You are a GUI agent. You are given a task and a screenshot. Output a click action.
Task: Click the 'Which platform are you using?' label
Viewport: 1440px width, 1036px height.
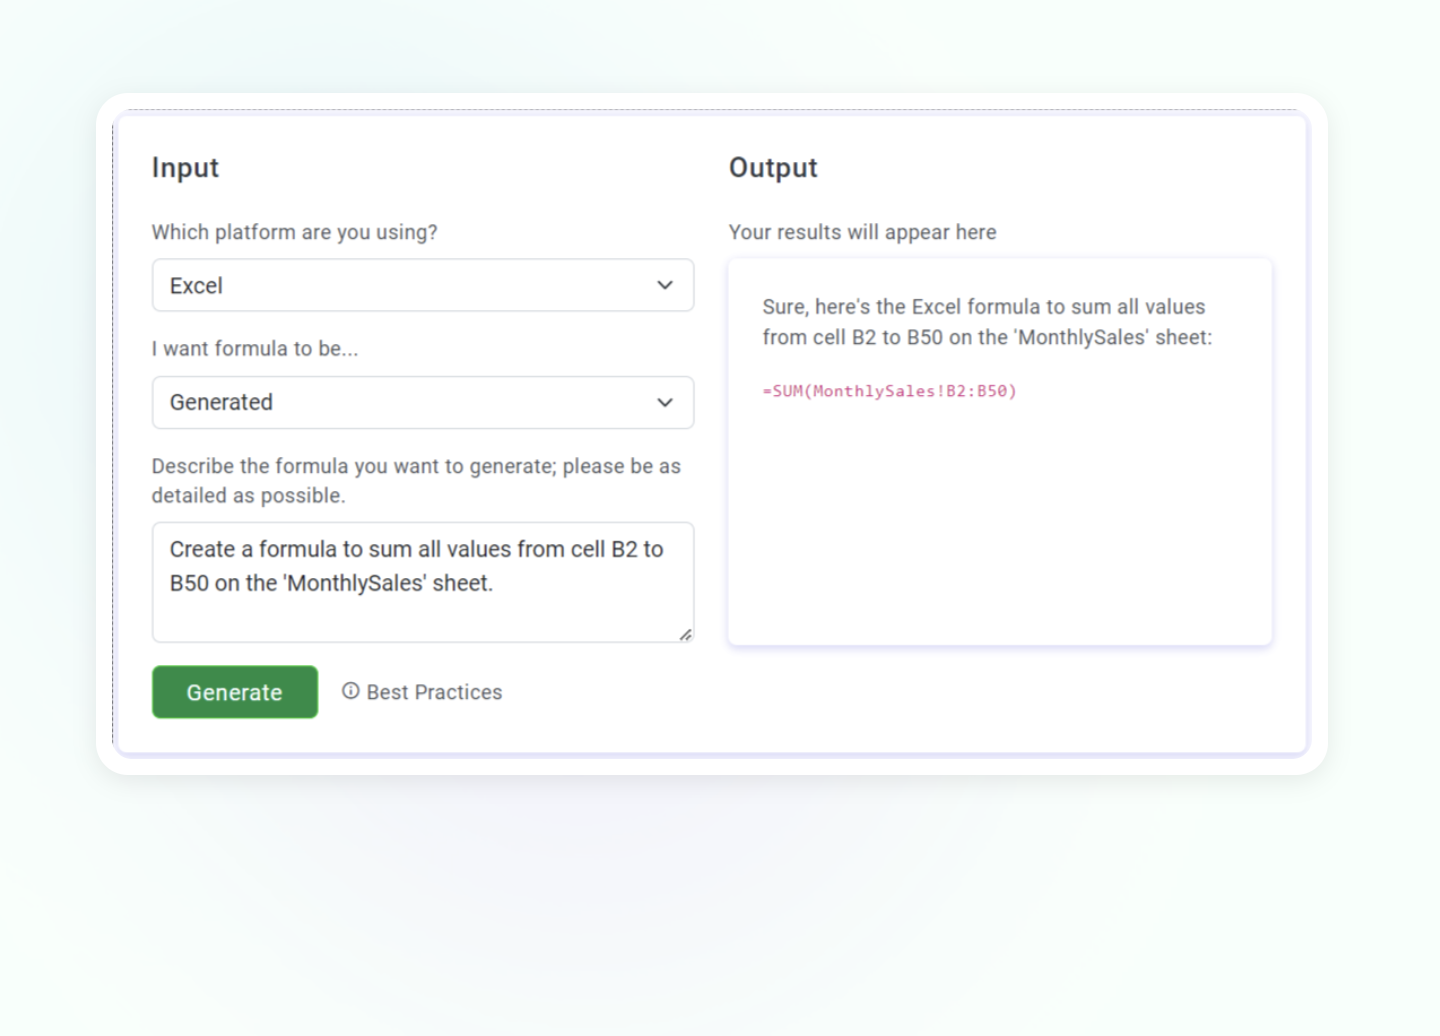[x=294, y=231]
